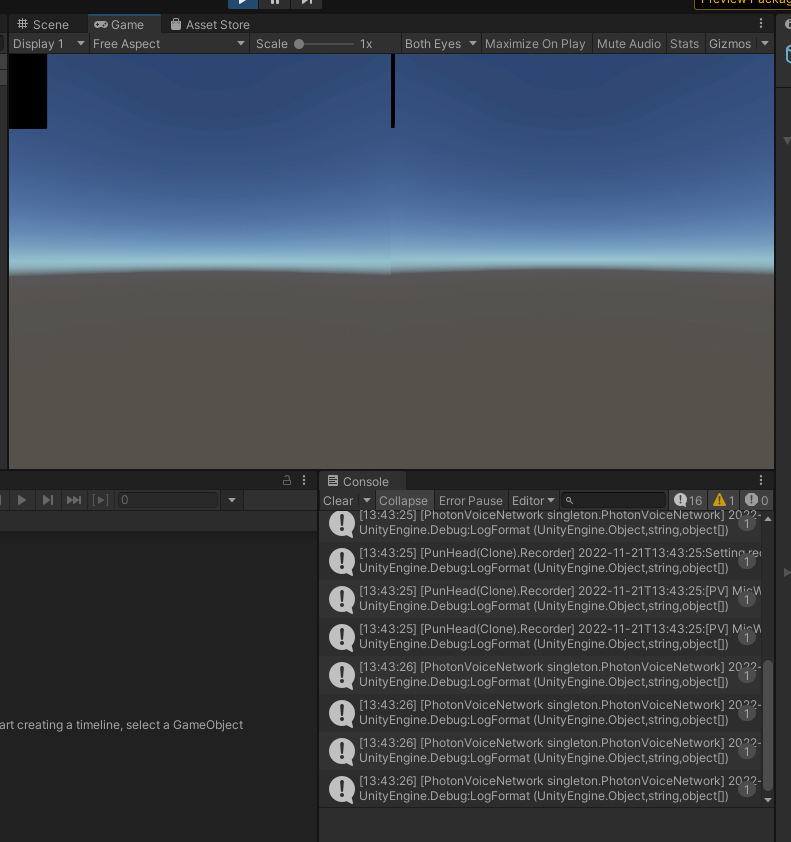Select the Setting rec PunHead Recorder log entry
The image size is (791, 842).
click(540, 561)
